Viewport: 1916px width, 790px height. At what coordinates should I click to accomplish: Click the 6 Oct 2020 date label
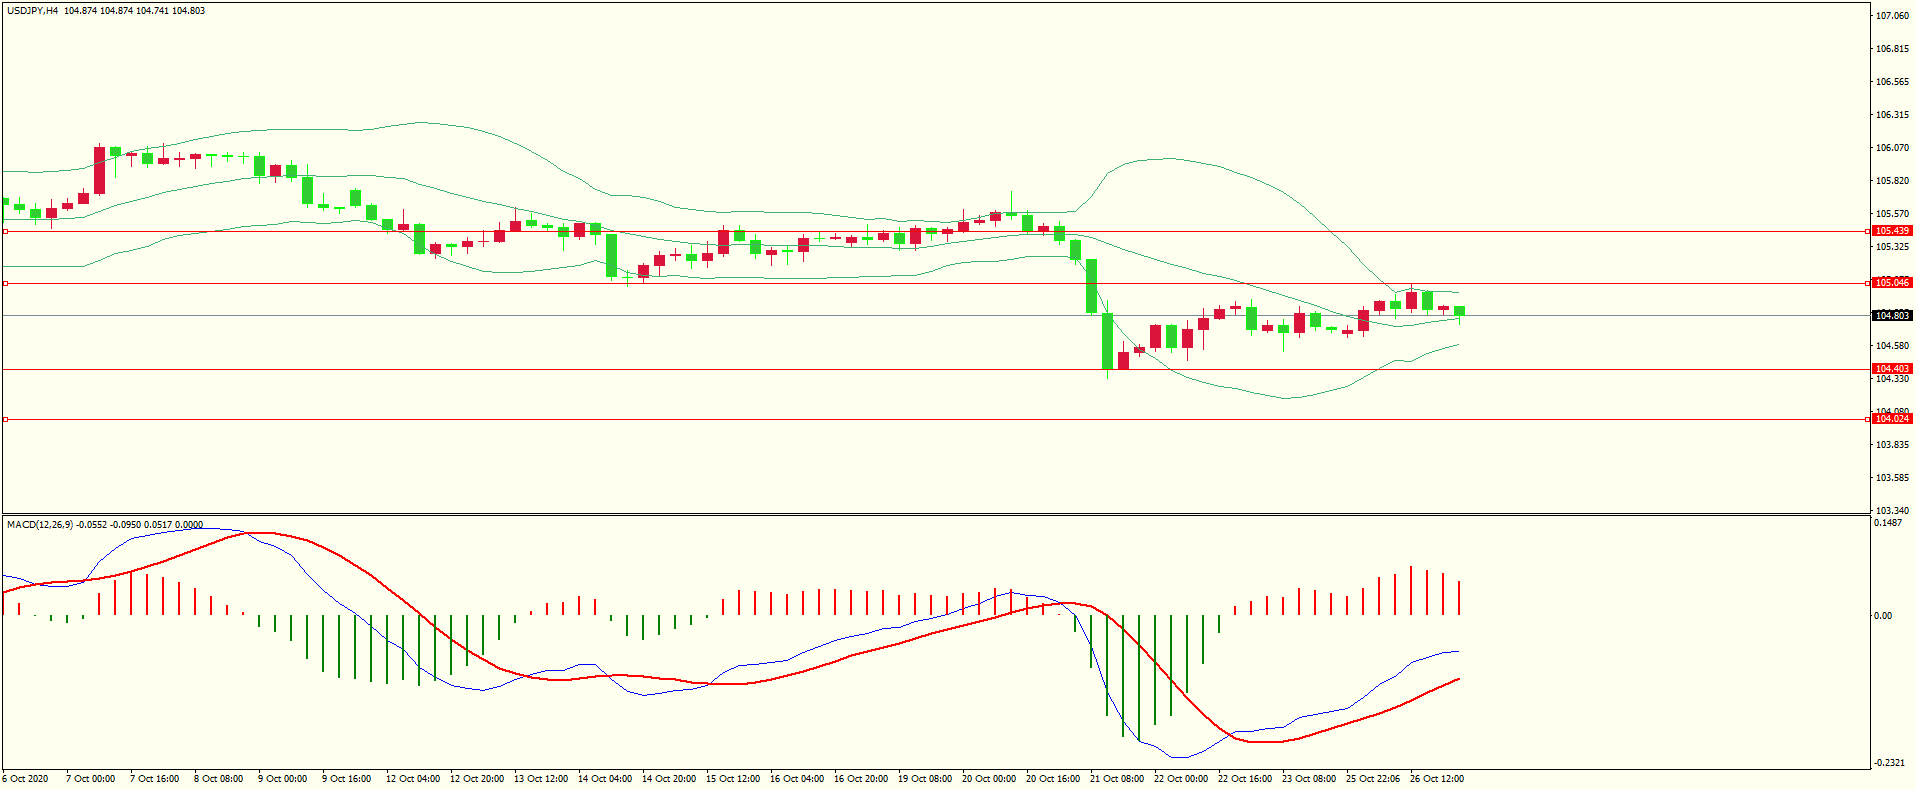click(25, 779)
